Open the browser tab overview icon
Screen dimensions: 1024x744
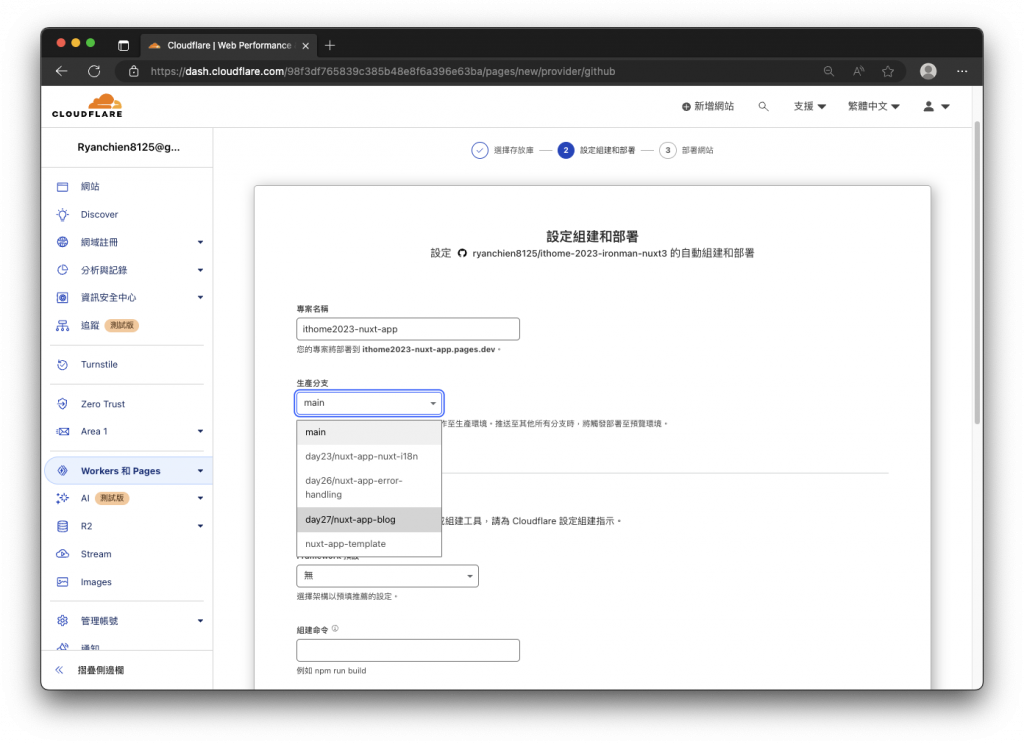tap(123, 45)
